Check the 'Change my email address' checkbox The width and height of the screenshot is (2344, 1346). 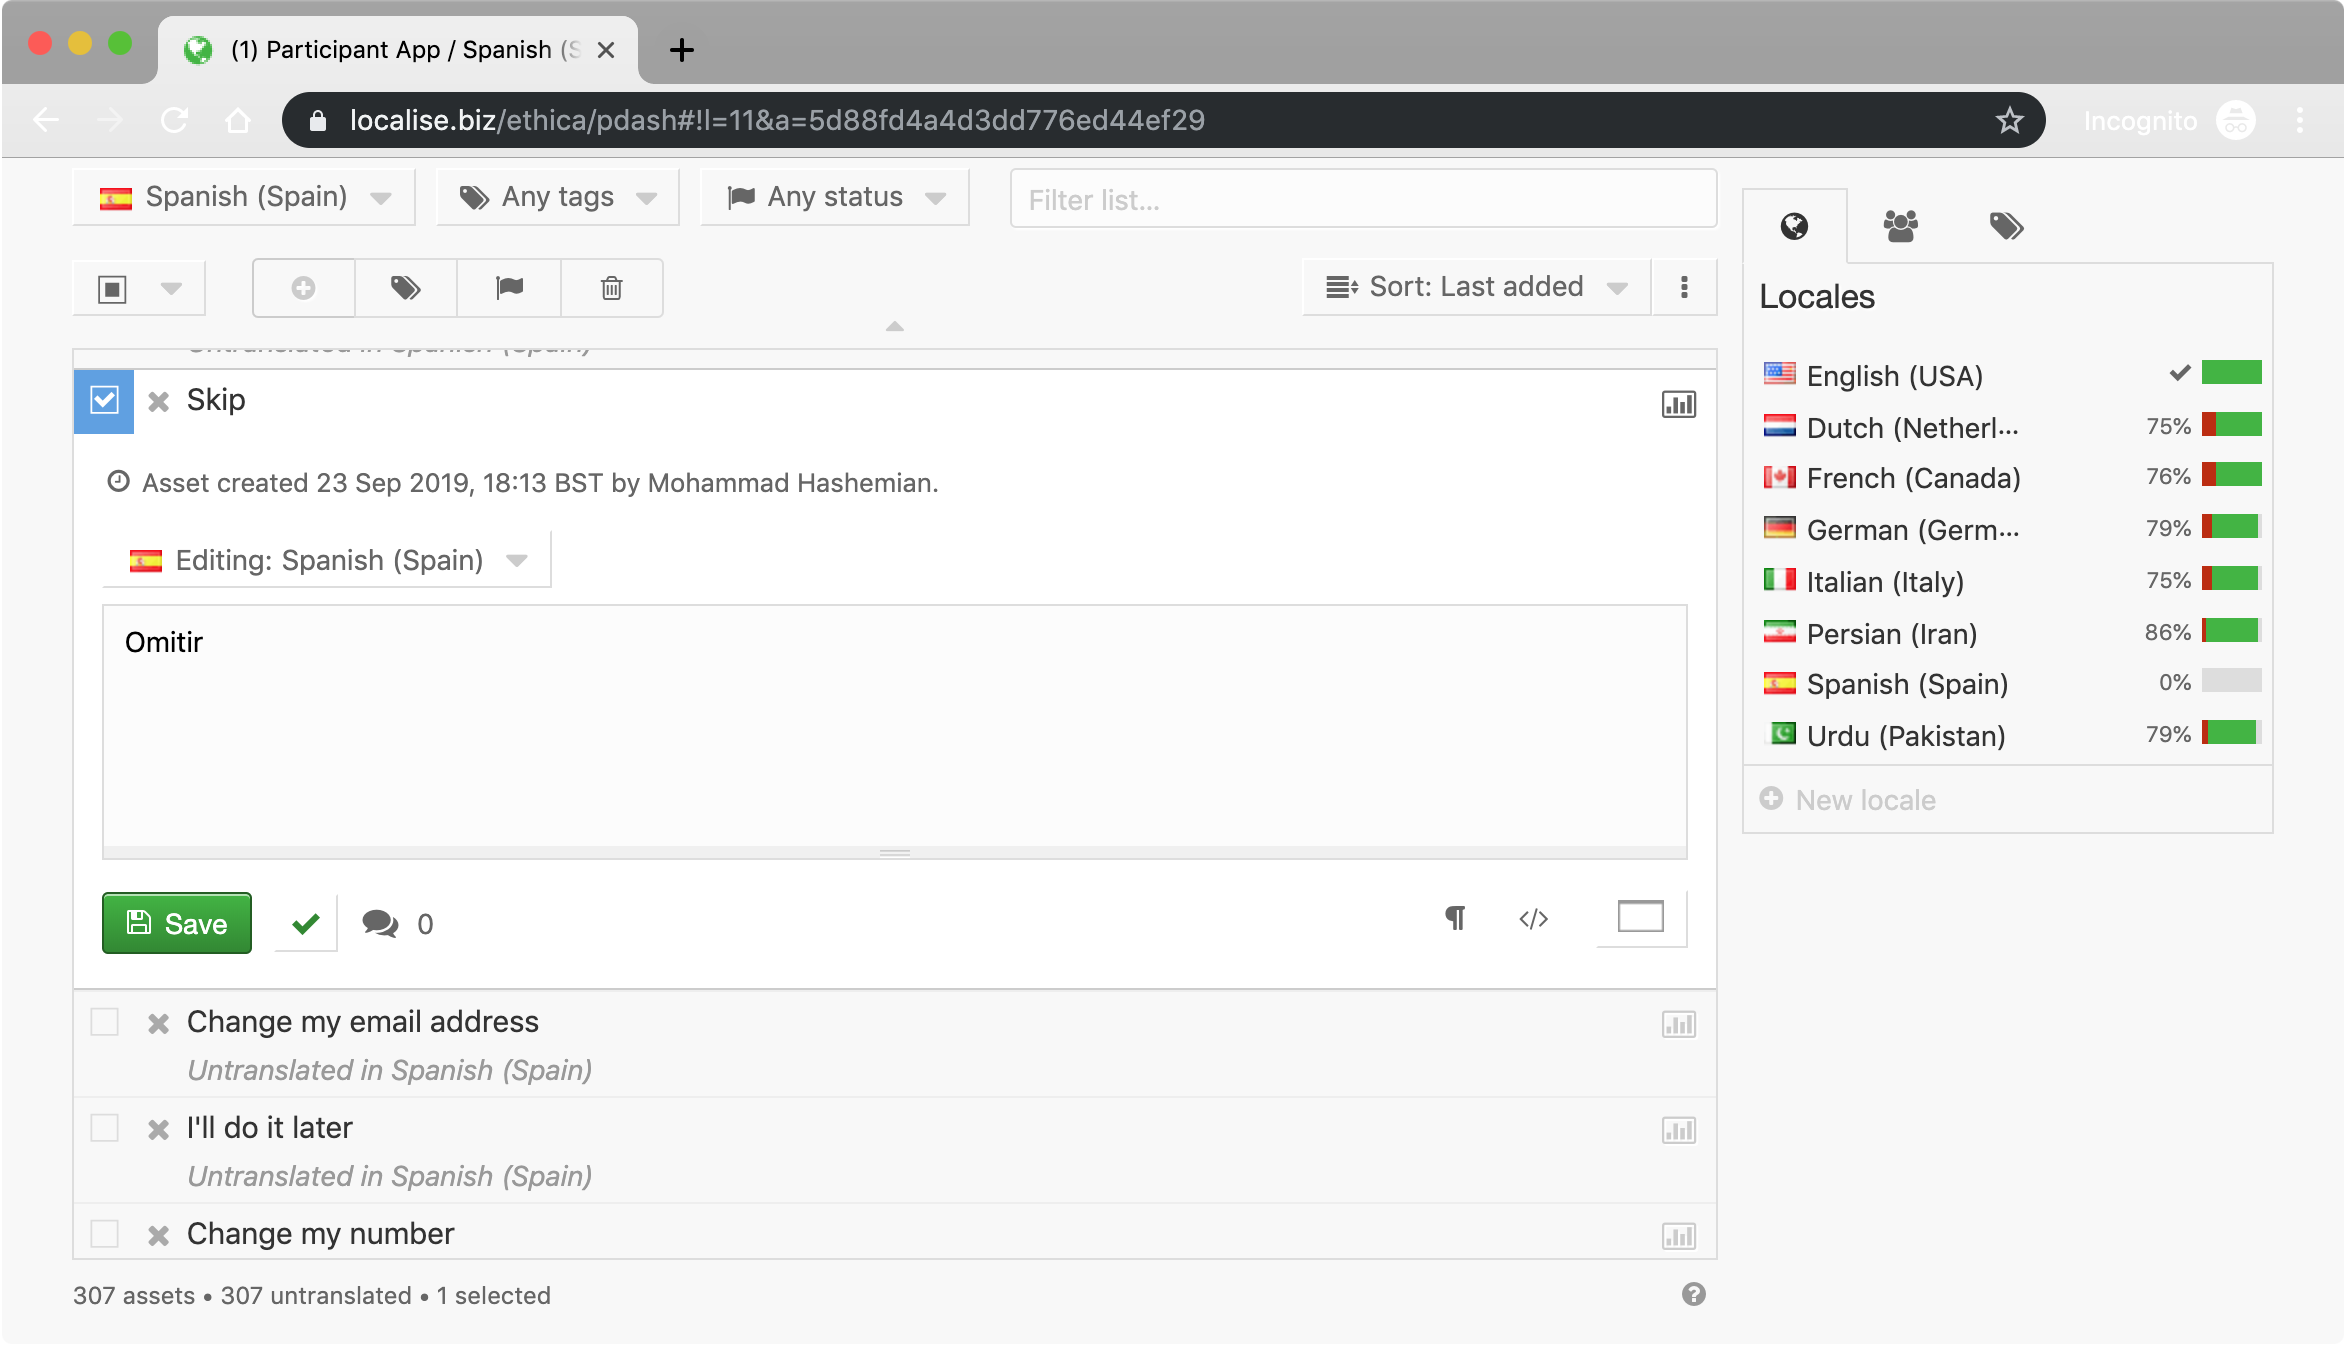point(104,1022)
